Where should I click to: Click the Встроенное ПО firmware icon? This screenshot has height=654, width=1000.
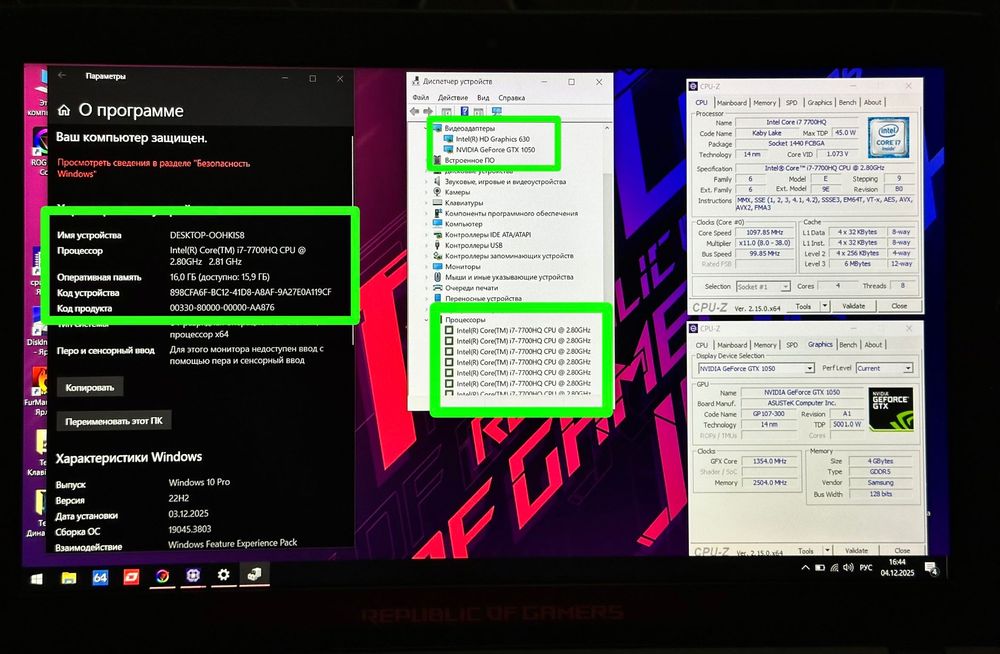[438, 160]
